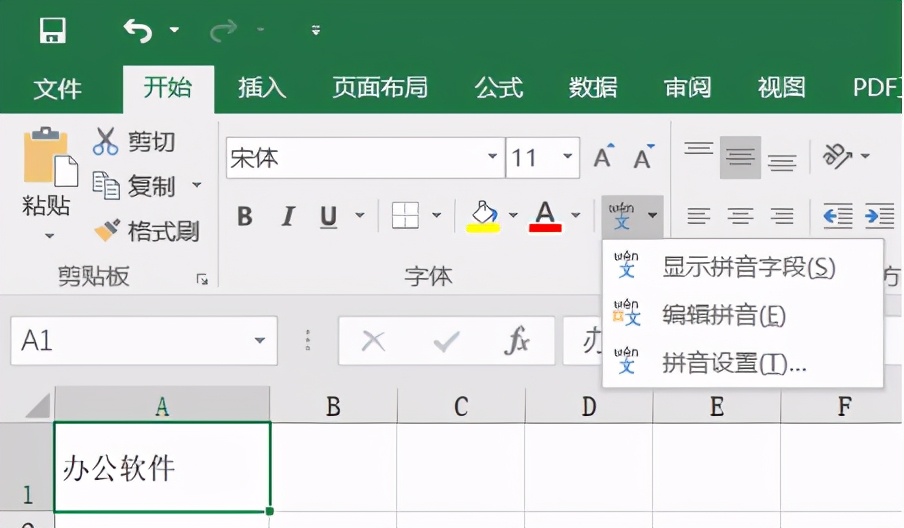Decrease font size with smaller A
904x528 pixels.
643,156
